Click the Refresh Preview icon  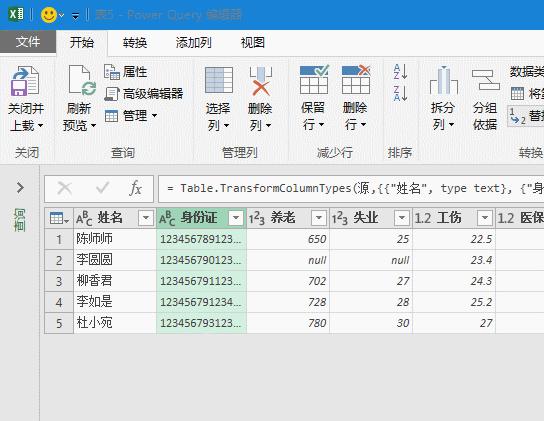(x=82, y=80)
